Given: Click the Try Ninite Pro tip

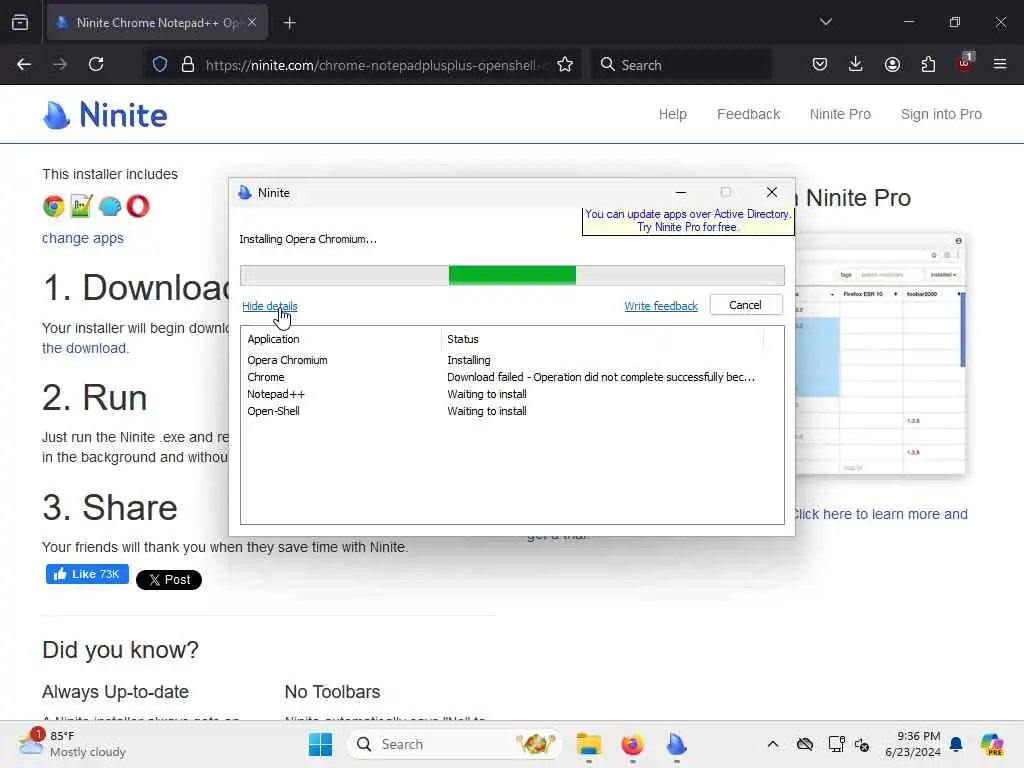Looking at the screenshot, I should coord(688,221).
